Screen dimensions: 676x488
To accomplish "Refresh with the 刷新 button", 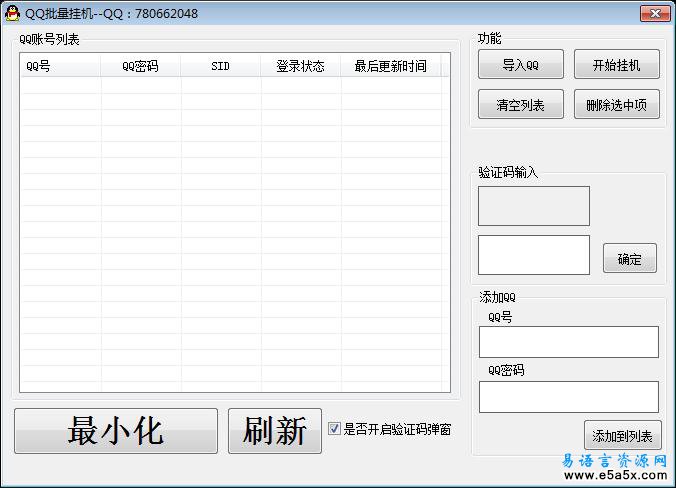I will 275,431.
